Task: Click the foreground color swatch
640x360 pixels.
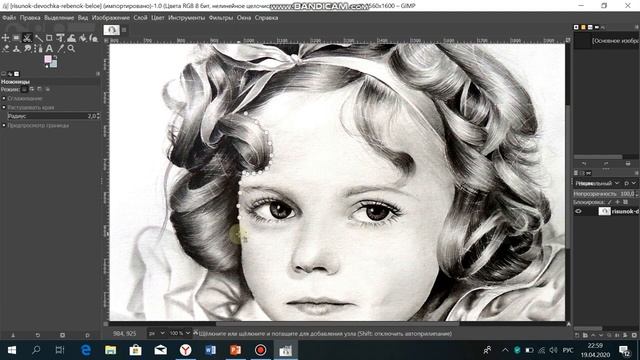Action: (48, 59)
